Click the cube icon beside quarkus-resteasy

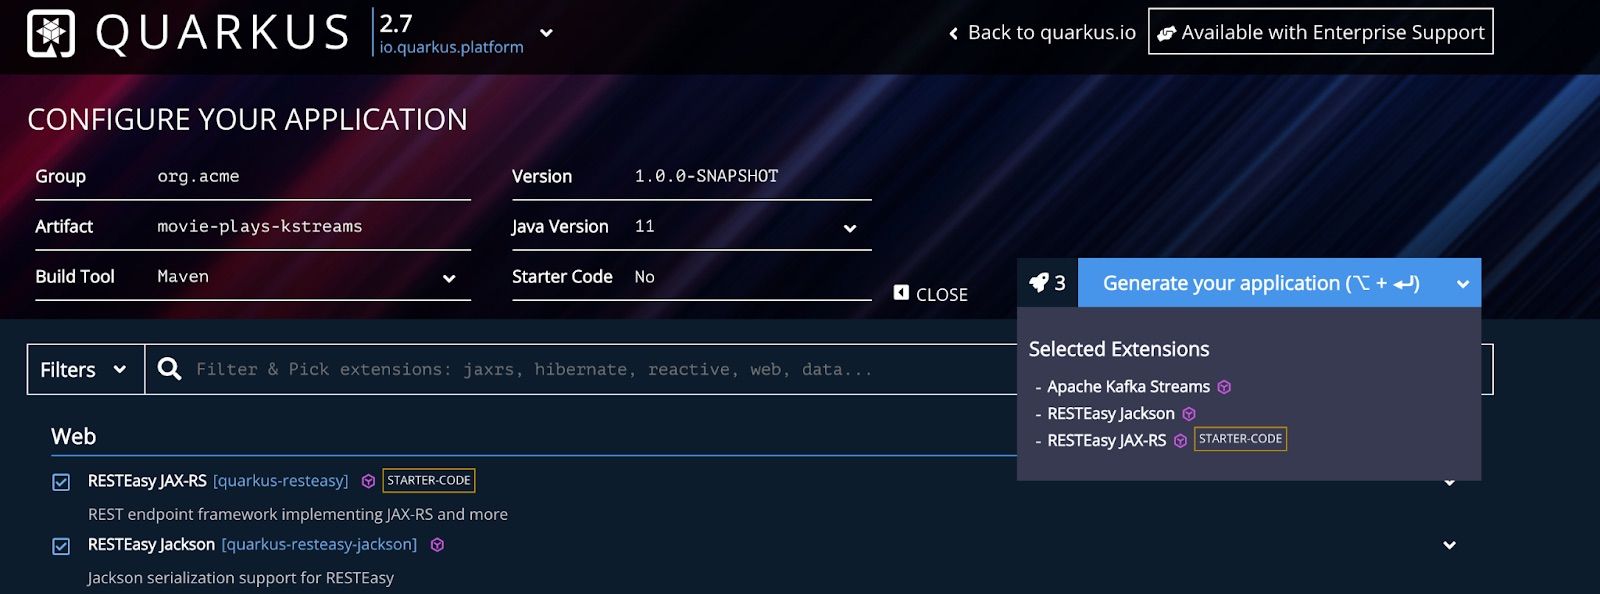368,481
